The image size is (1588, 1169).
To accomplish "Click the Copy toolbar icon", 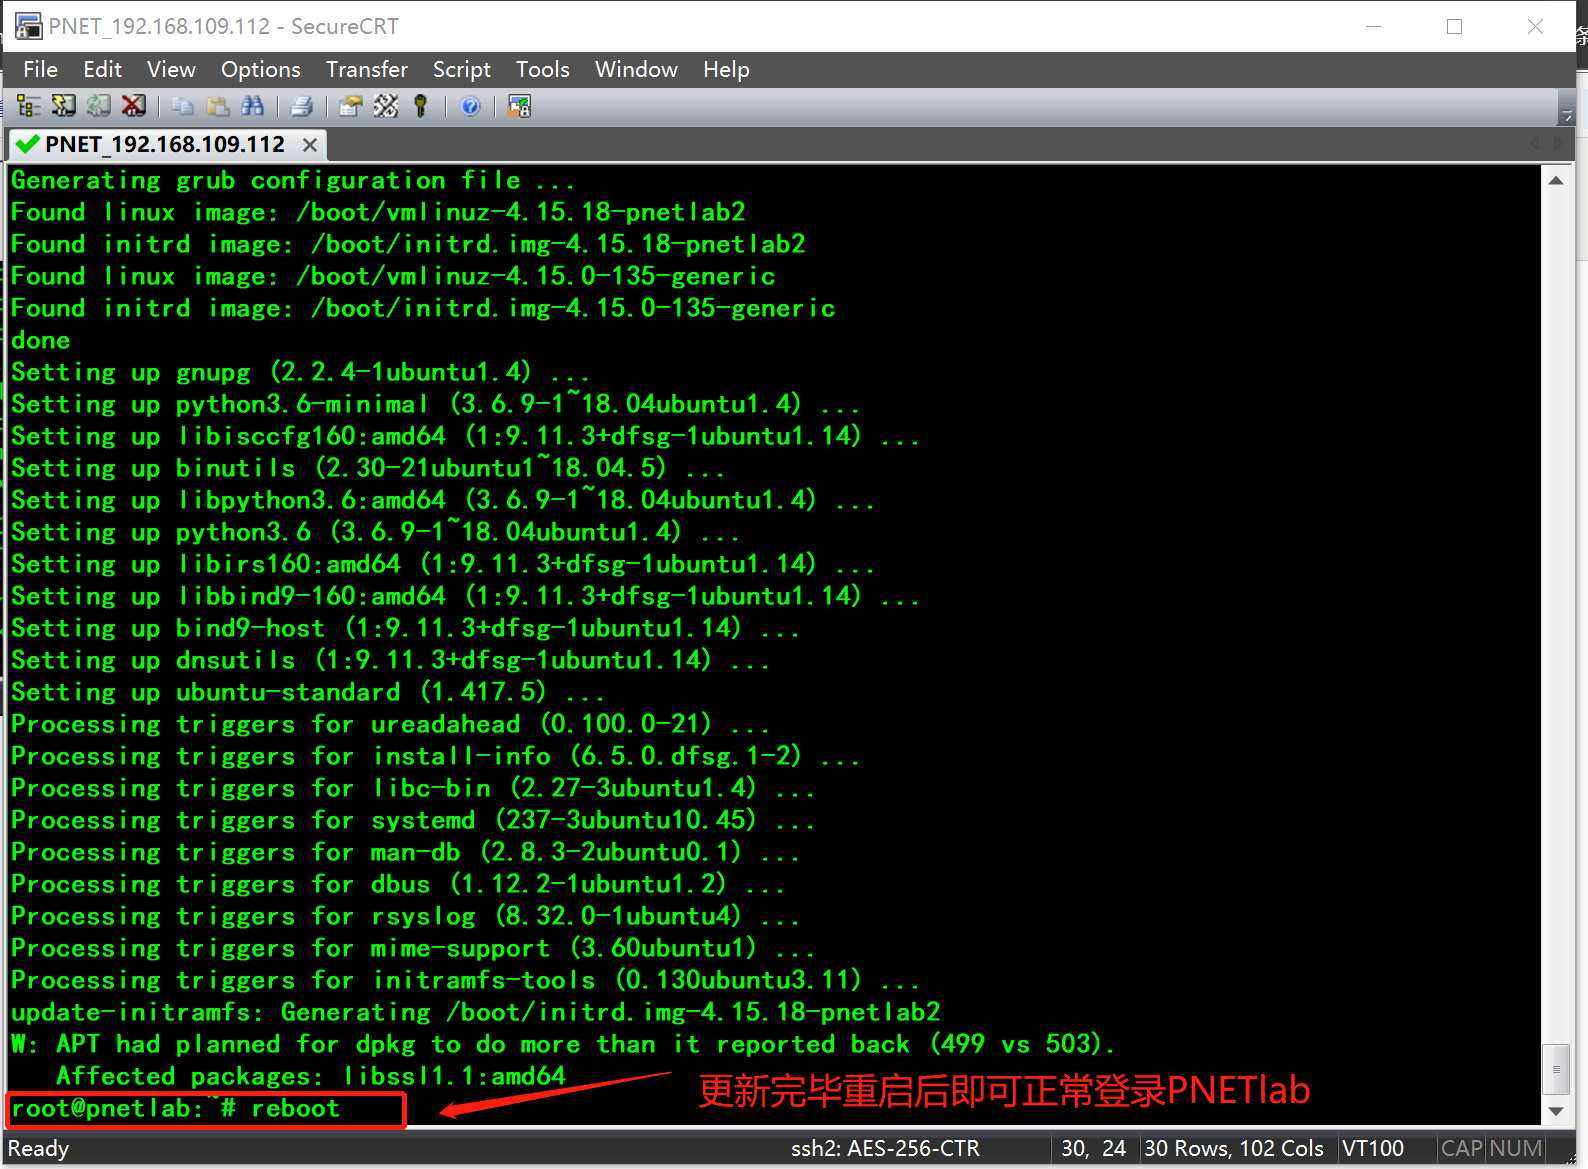I will (183, 106).
